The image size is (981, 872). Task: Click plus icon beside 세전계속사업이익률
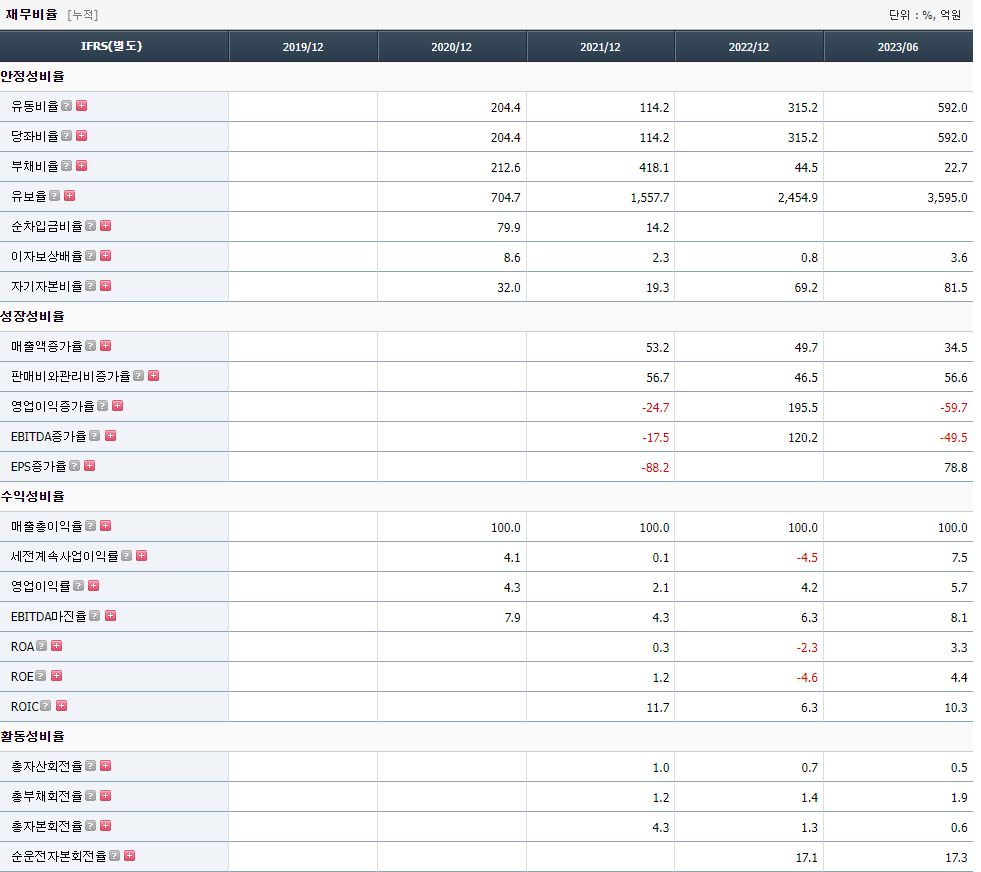pyautogui.click(x=142, y=556)
